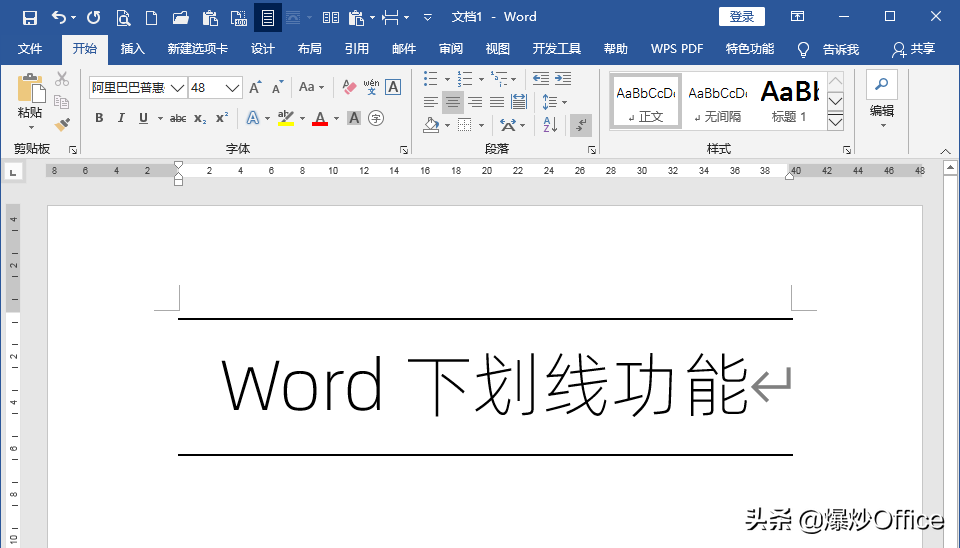The height and width of the screenshot is (548, 960).
Task: Open the highlight color dropdown arrow
Action: click(302, 118)
